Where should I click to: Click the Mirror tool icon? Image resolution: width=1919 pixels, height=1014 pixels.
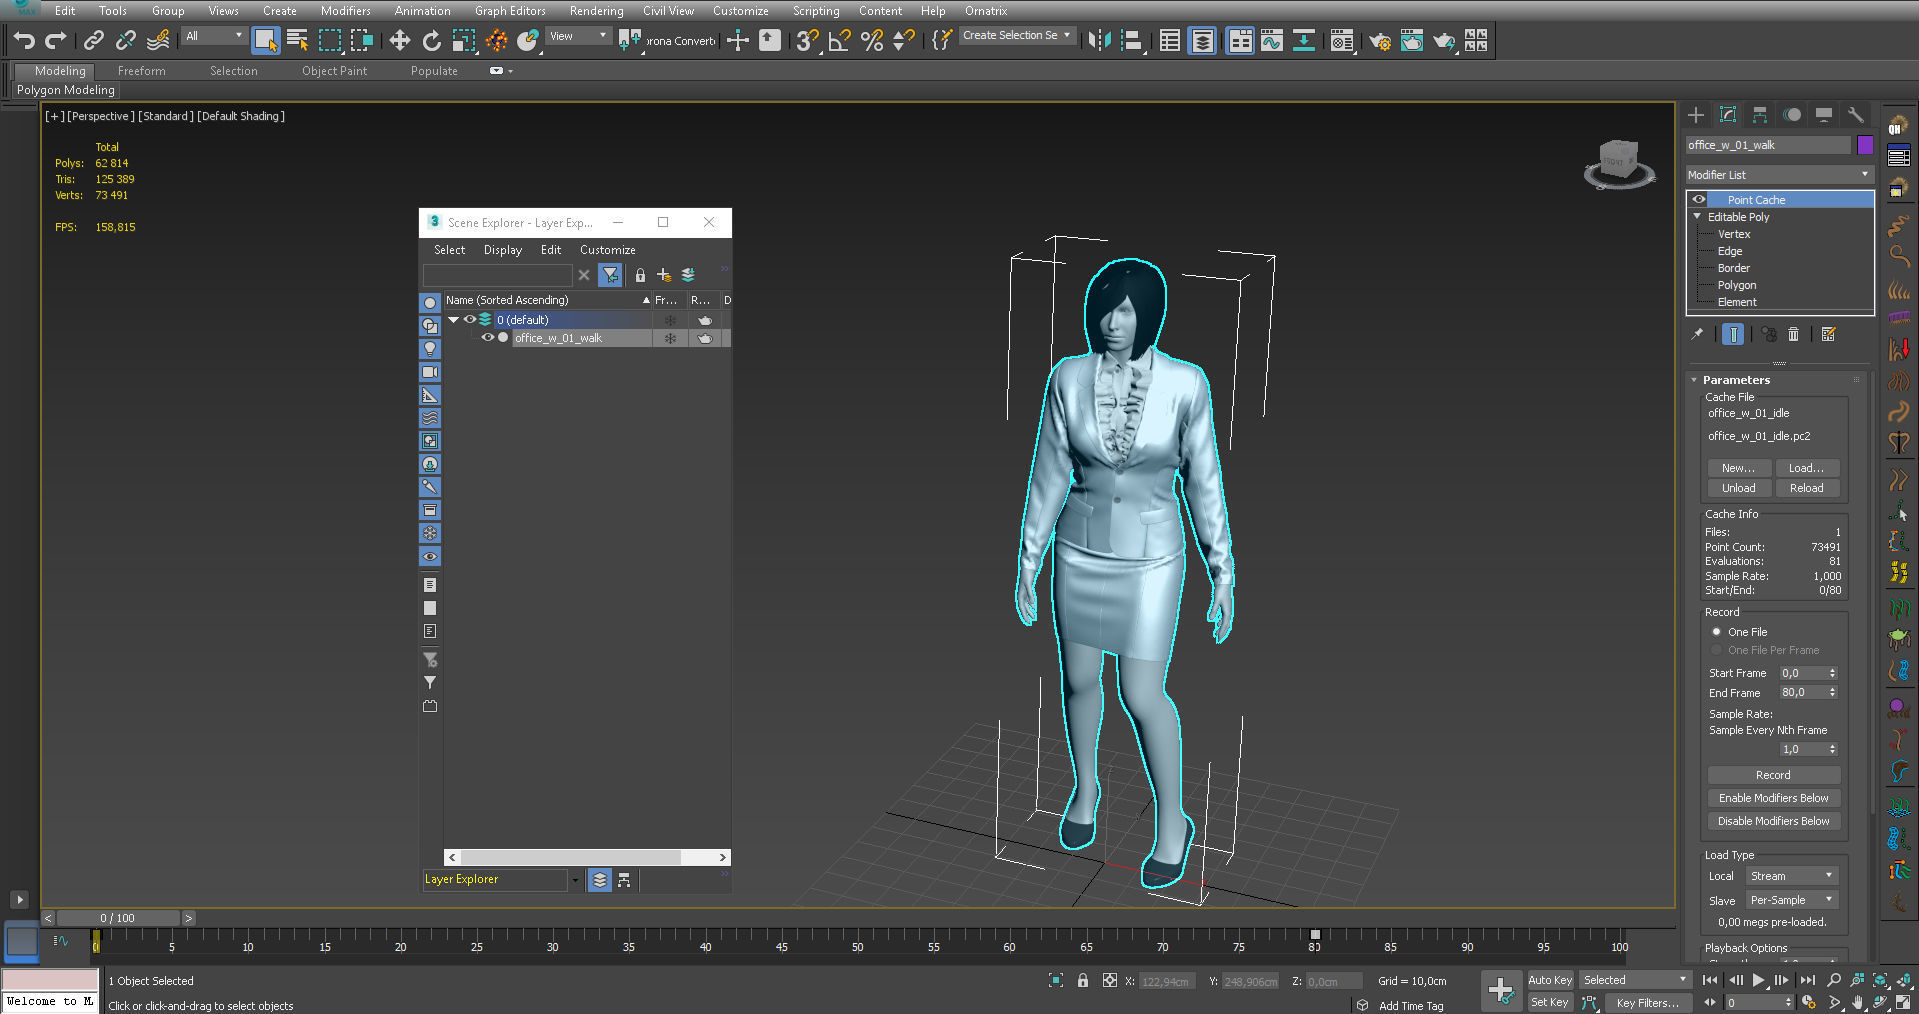click(x=1099, y=40)
